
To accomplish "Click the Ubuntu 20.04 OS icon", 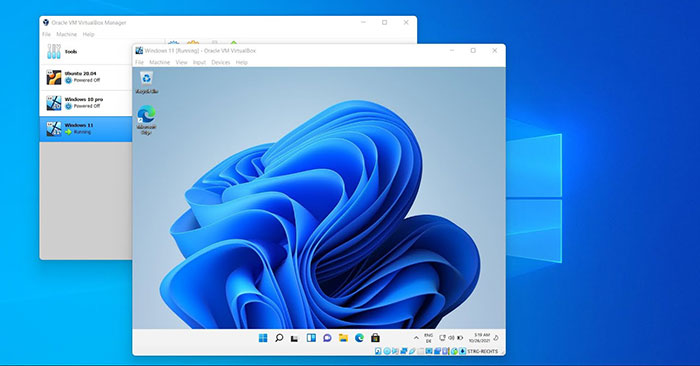I will [54, 77].
